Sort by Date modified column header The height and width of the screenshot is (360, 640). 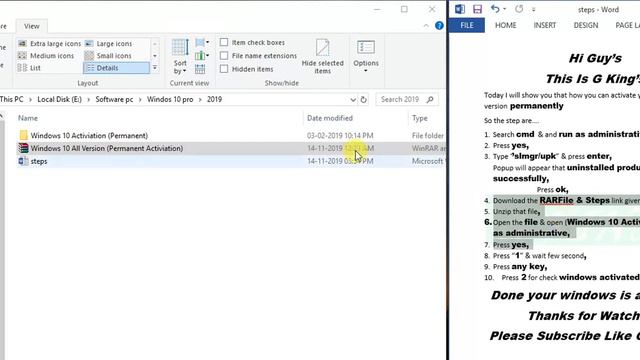pos(330,118)
